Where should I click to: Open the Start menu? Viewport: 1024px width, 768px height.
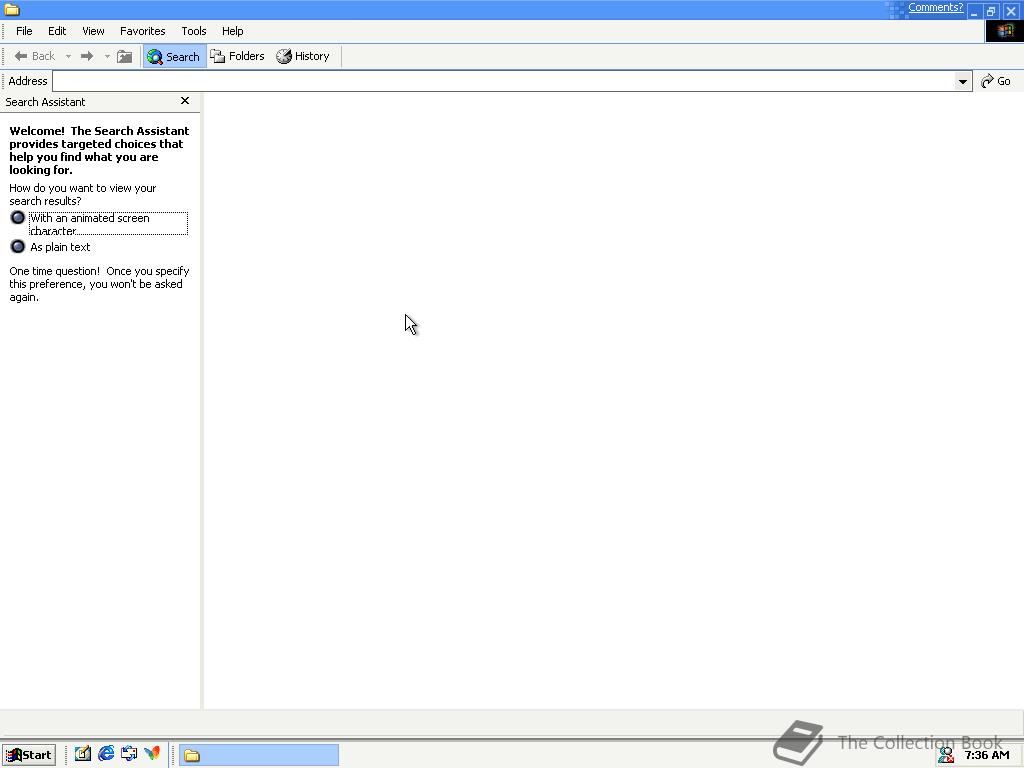point(29,755)
